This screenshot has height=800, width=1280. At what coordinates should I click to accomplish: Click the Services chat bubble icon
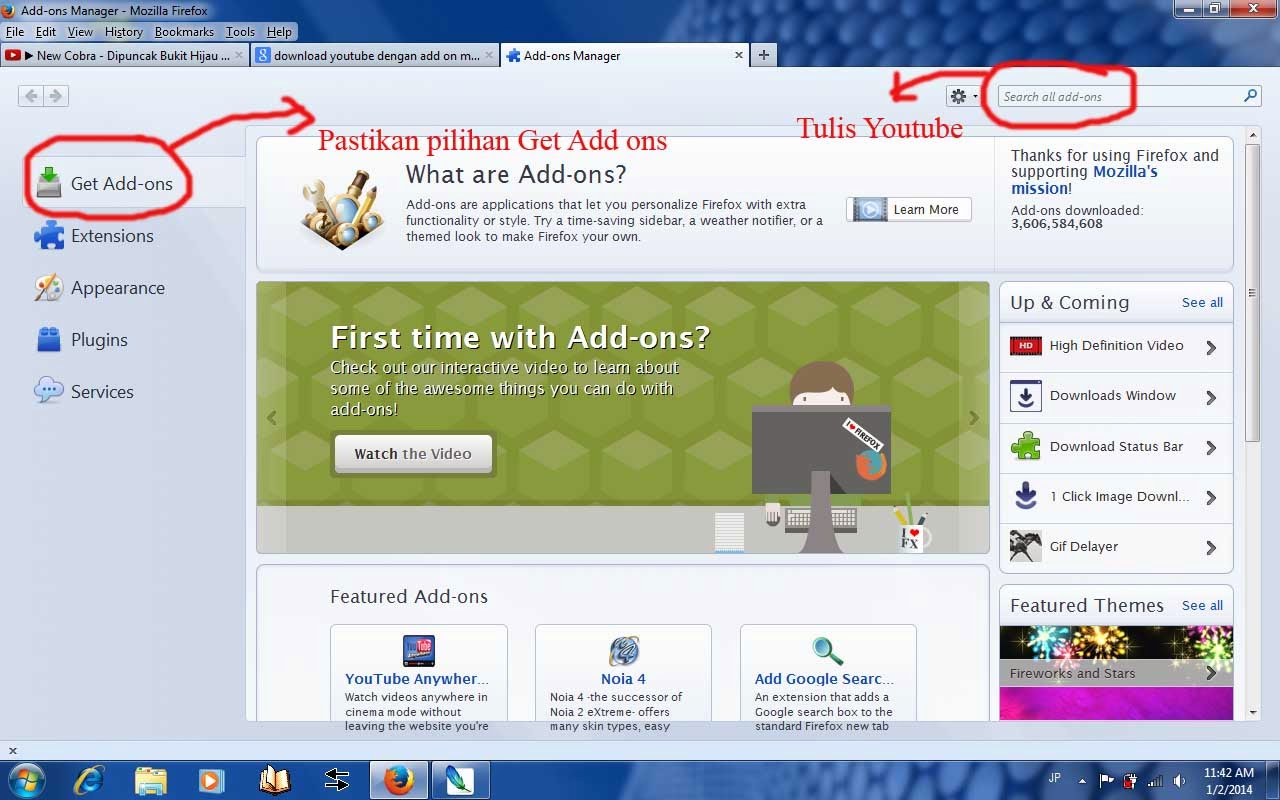click(49, 391)
